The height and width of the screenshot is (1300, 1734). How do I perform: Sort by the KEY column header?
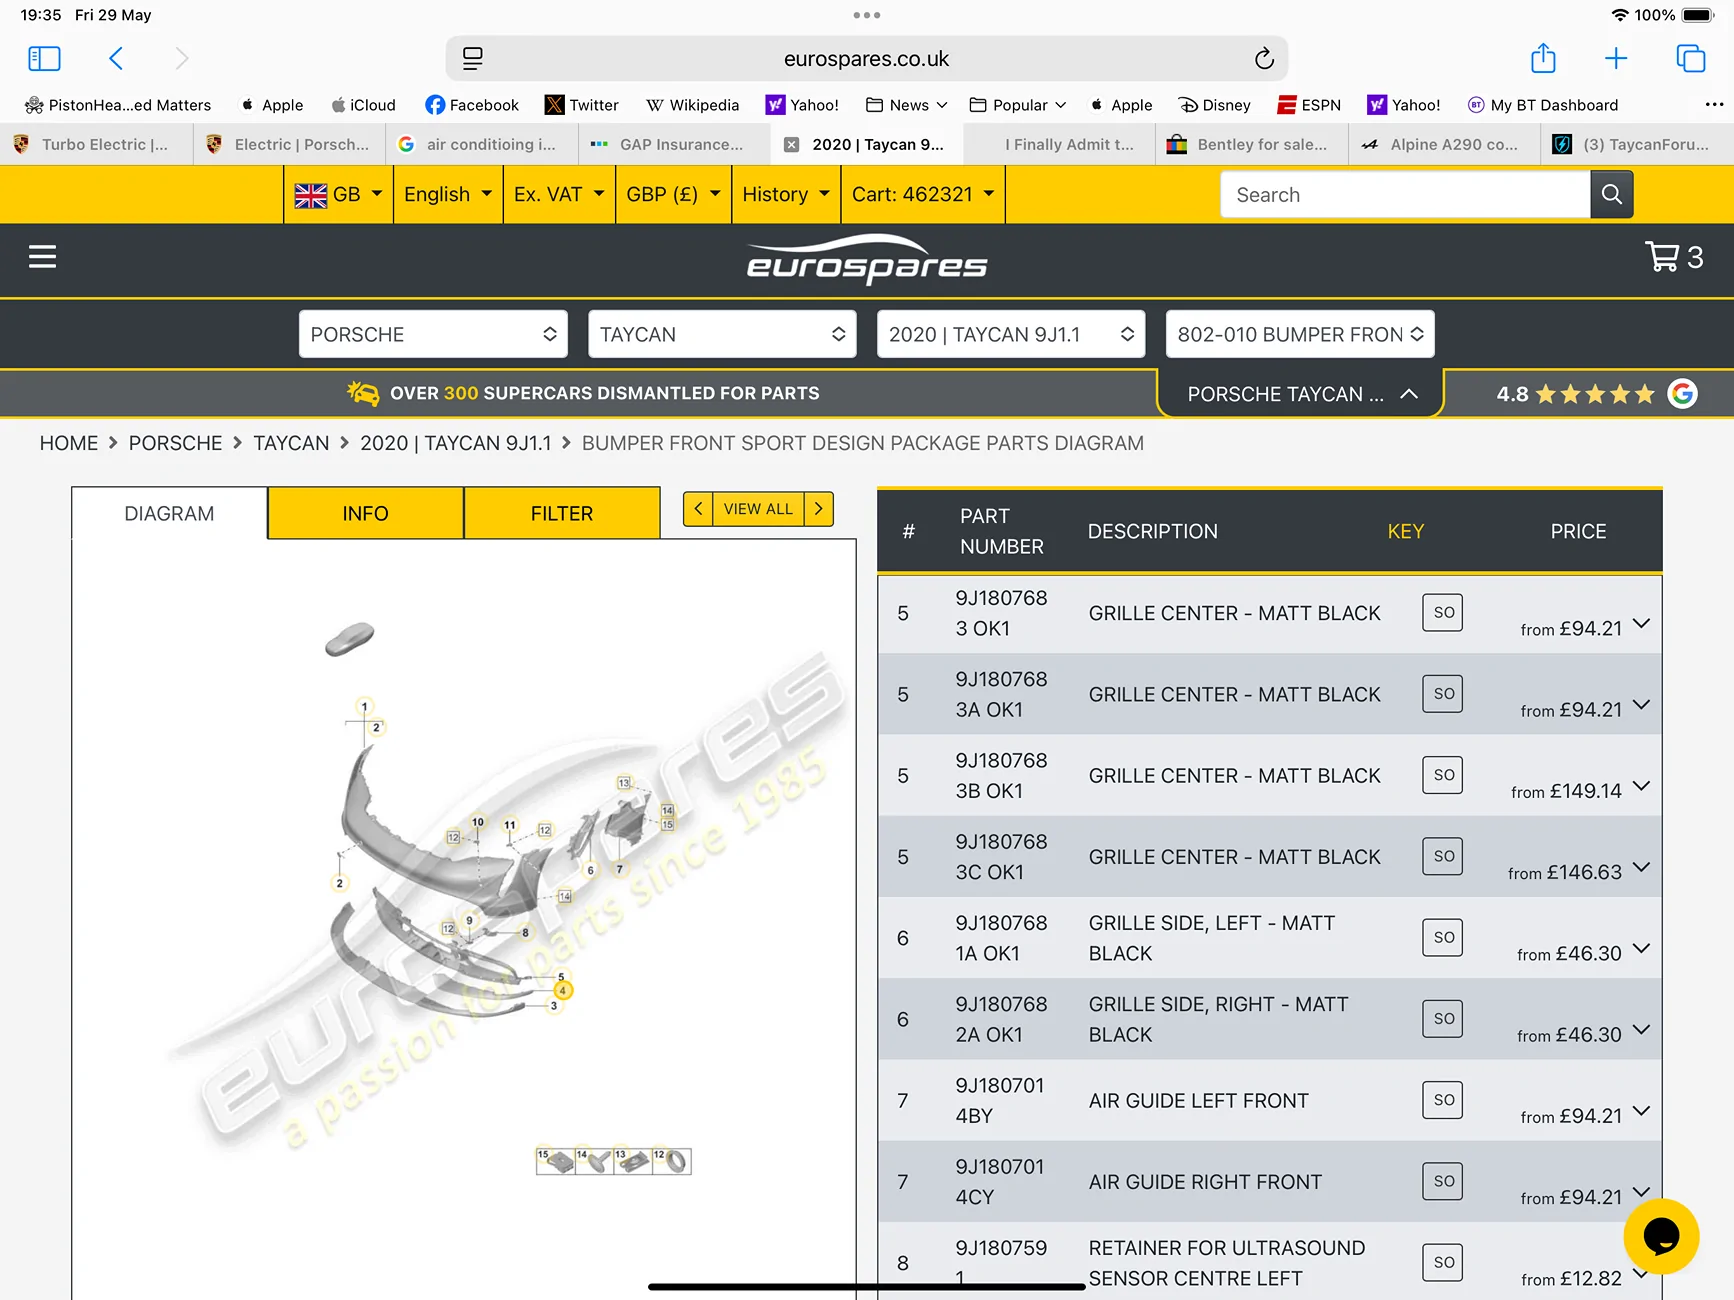click(x=1406, y=531)
